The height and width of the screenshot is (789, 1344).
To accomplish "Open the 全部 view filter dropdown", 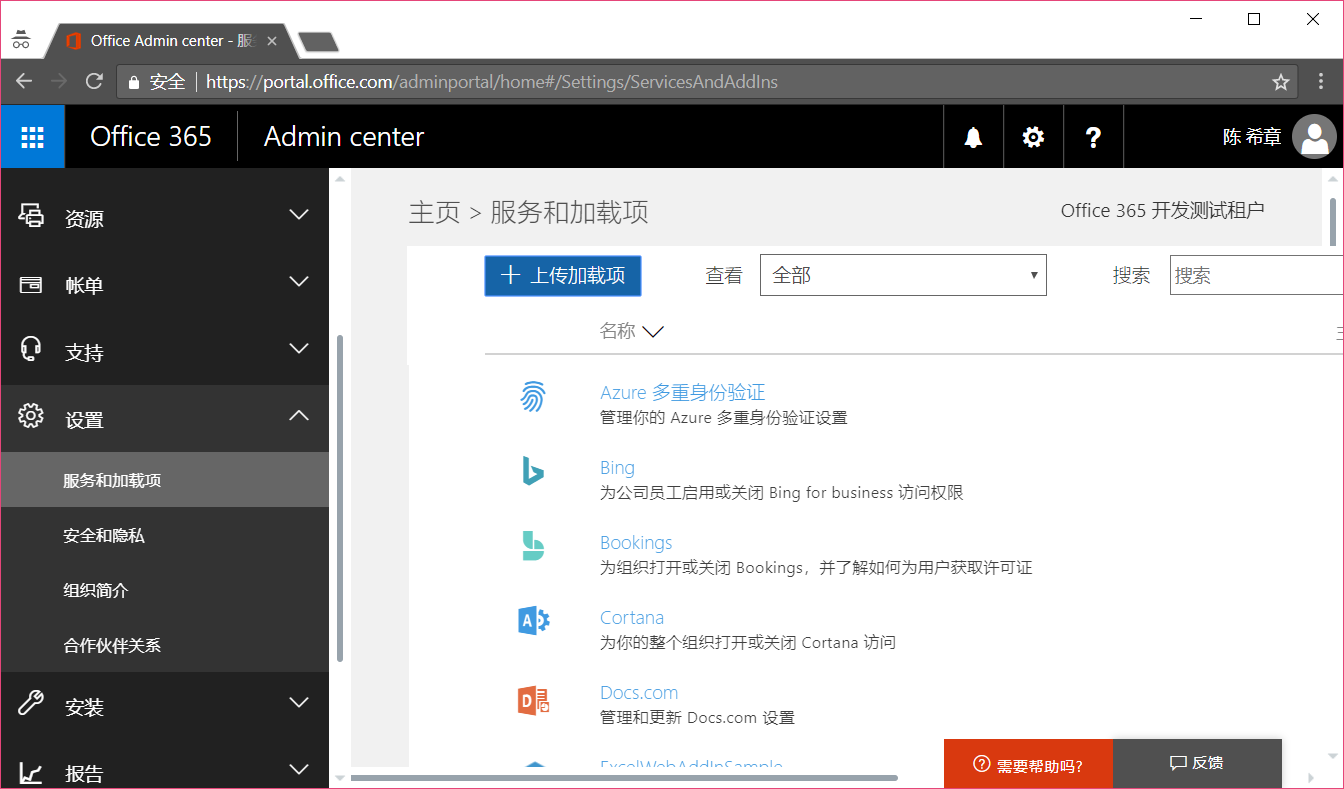I will 902,274.
